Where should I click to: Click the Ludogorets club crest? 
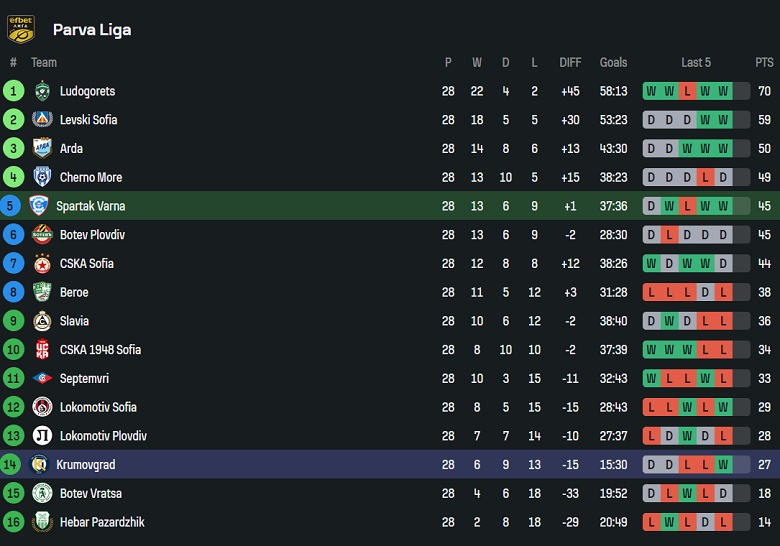(x=42, y=91)
